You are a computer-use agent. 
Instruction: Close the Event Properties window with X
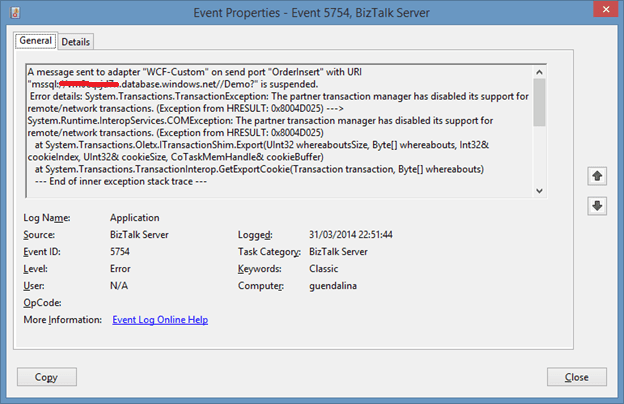point(606,10)
